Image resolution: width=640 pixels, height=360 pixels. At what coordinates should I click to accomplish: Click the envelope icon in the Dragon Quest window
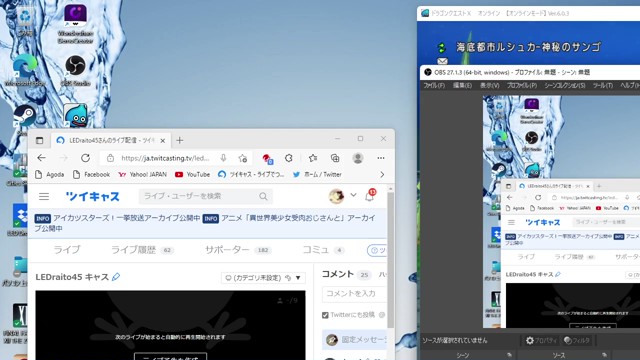click(x=442, y=61)
